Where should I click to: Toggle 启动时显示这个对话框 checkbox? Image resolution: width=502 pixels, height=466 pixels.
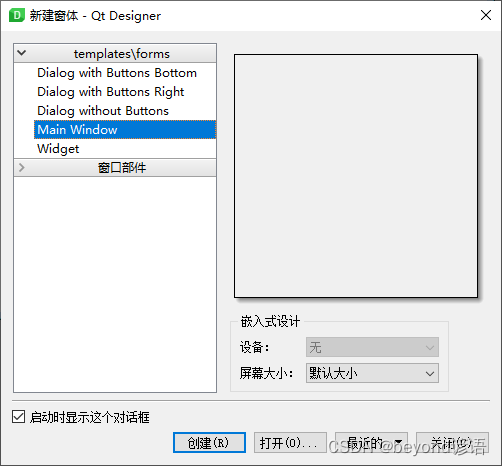18,417
